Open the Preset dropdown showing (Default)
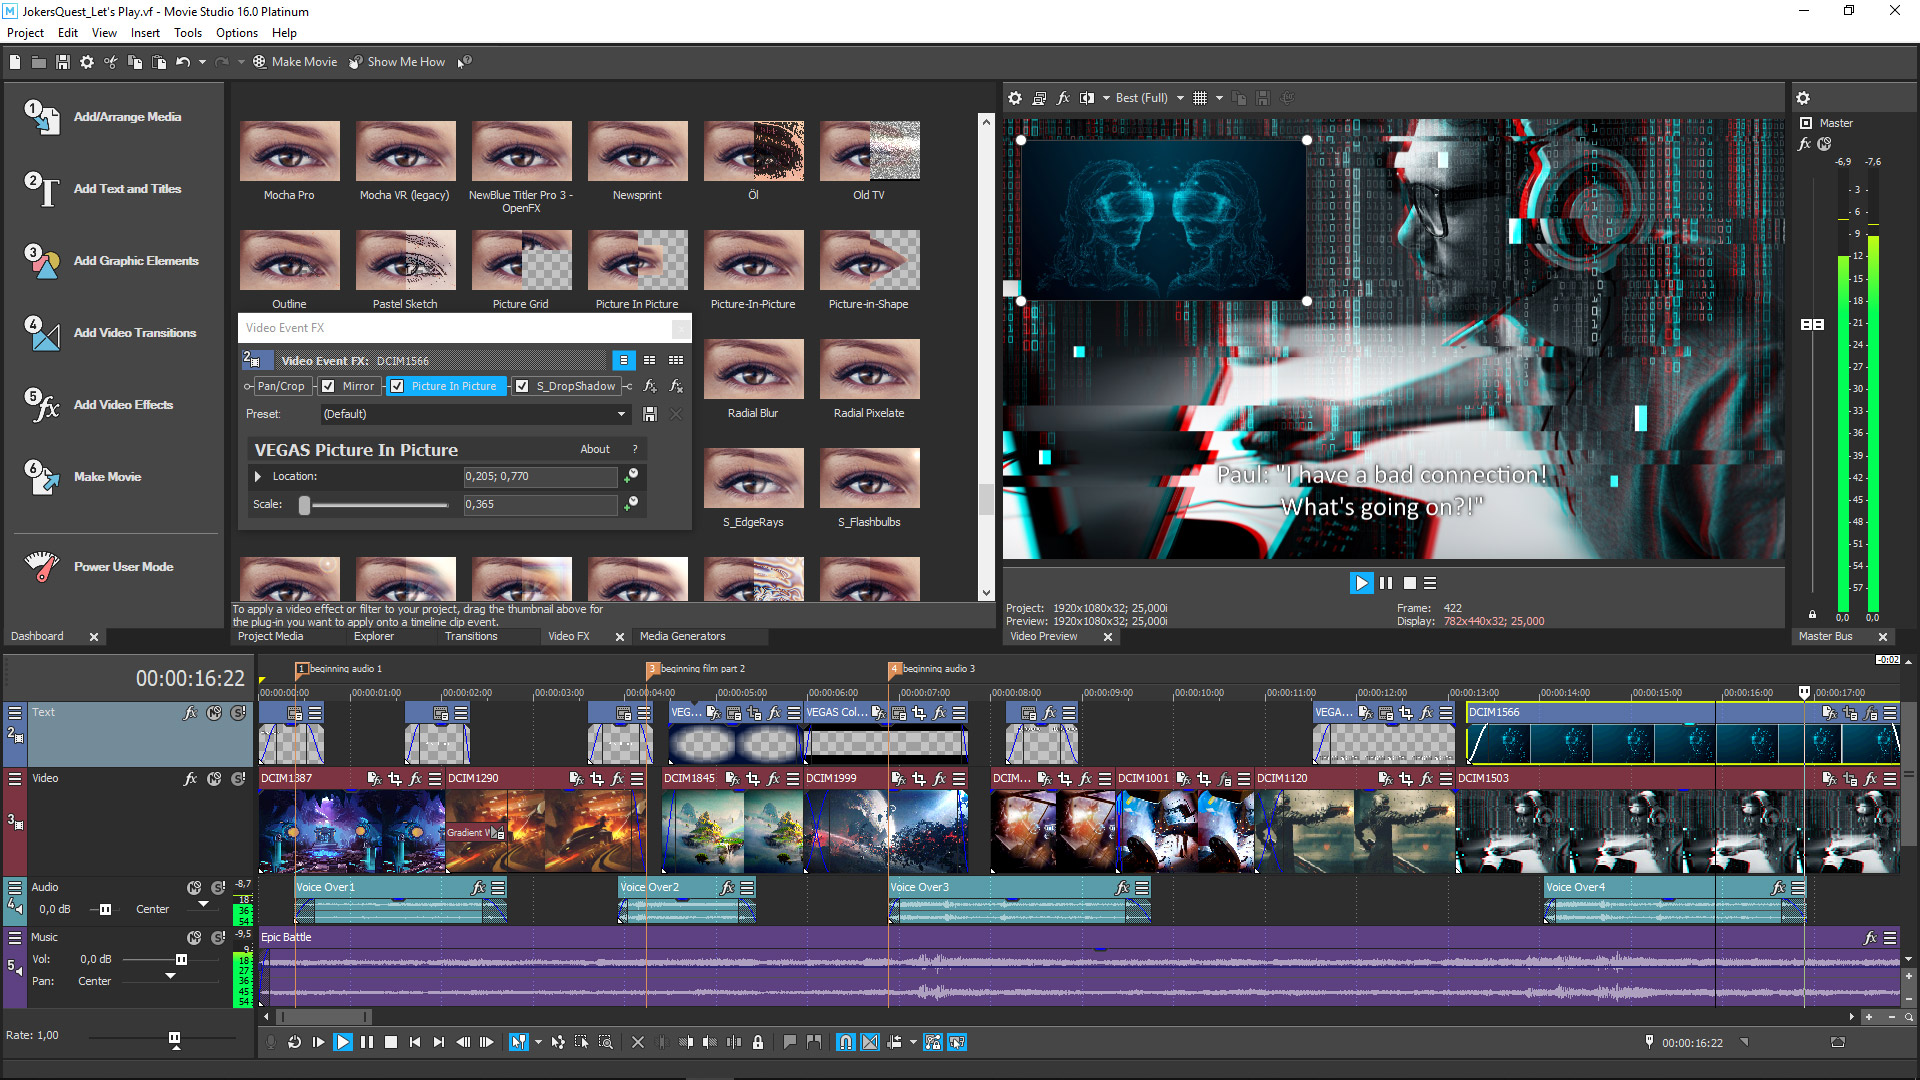Image resolution: width=1920 pixels, height=1080 pixels. point(622,414)
